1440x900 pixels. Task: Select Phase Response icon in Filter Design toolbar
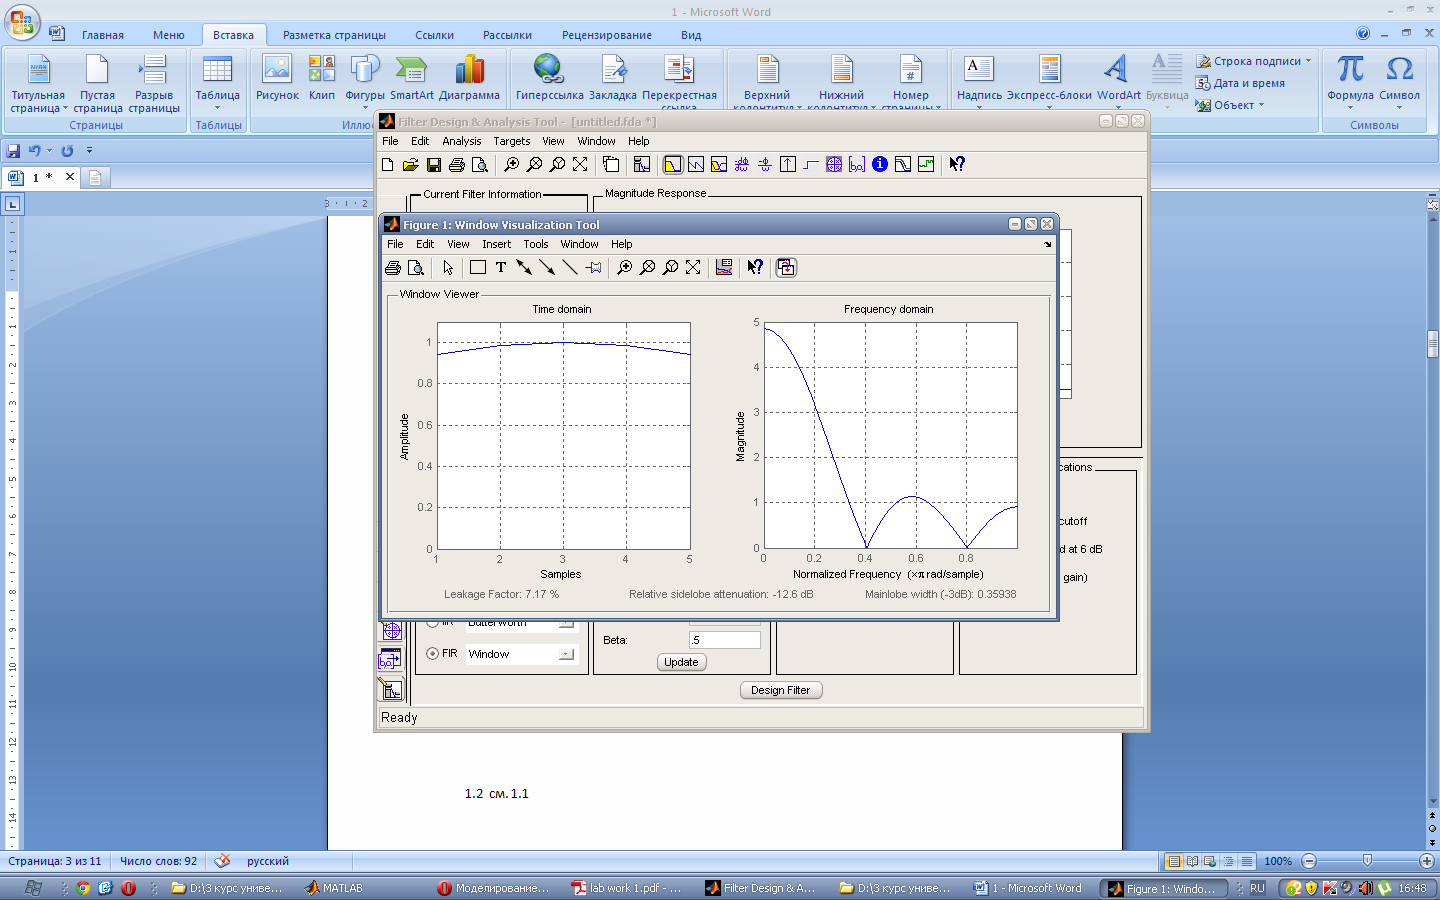(x=696, y=165)
